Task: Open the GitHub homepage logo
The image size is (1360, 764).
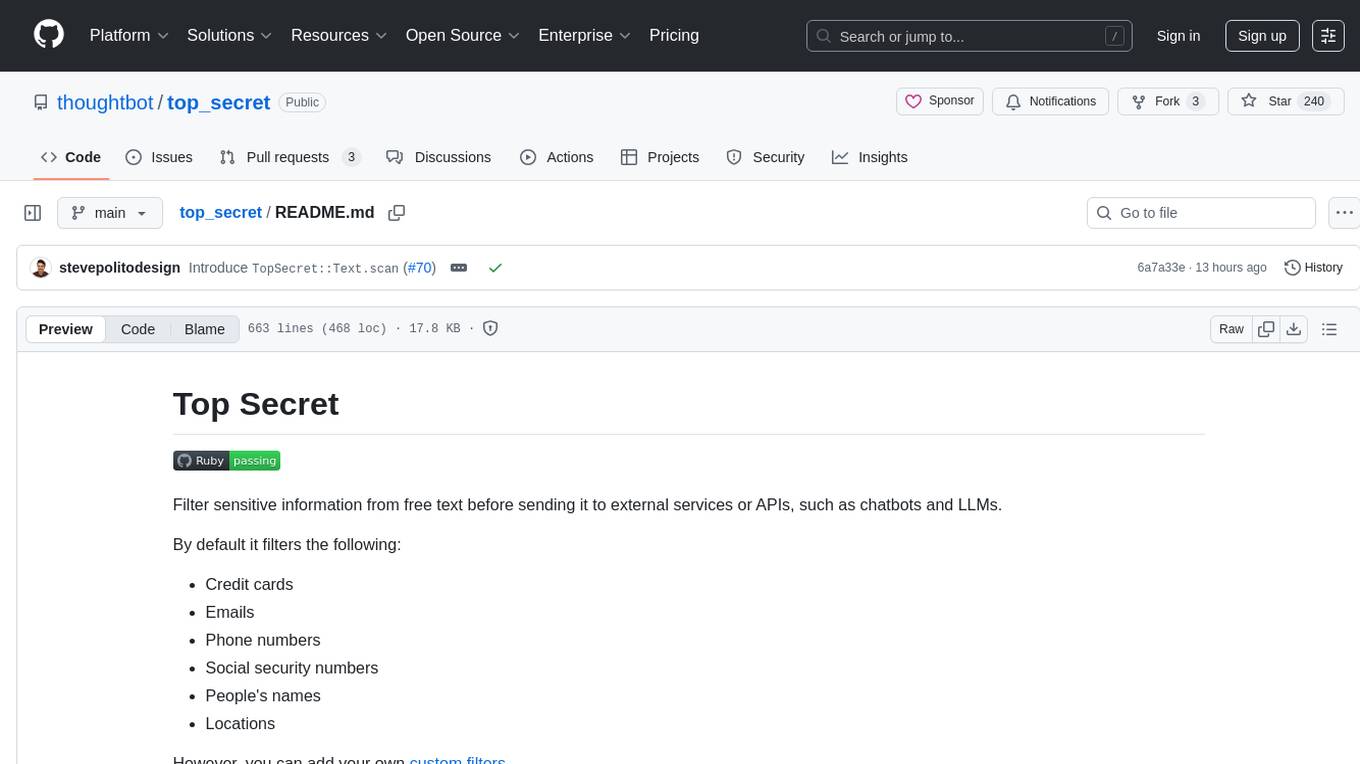Action: tap(49, 35)
